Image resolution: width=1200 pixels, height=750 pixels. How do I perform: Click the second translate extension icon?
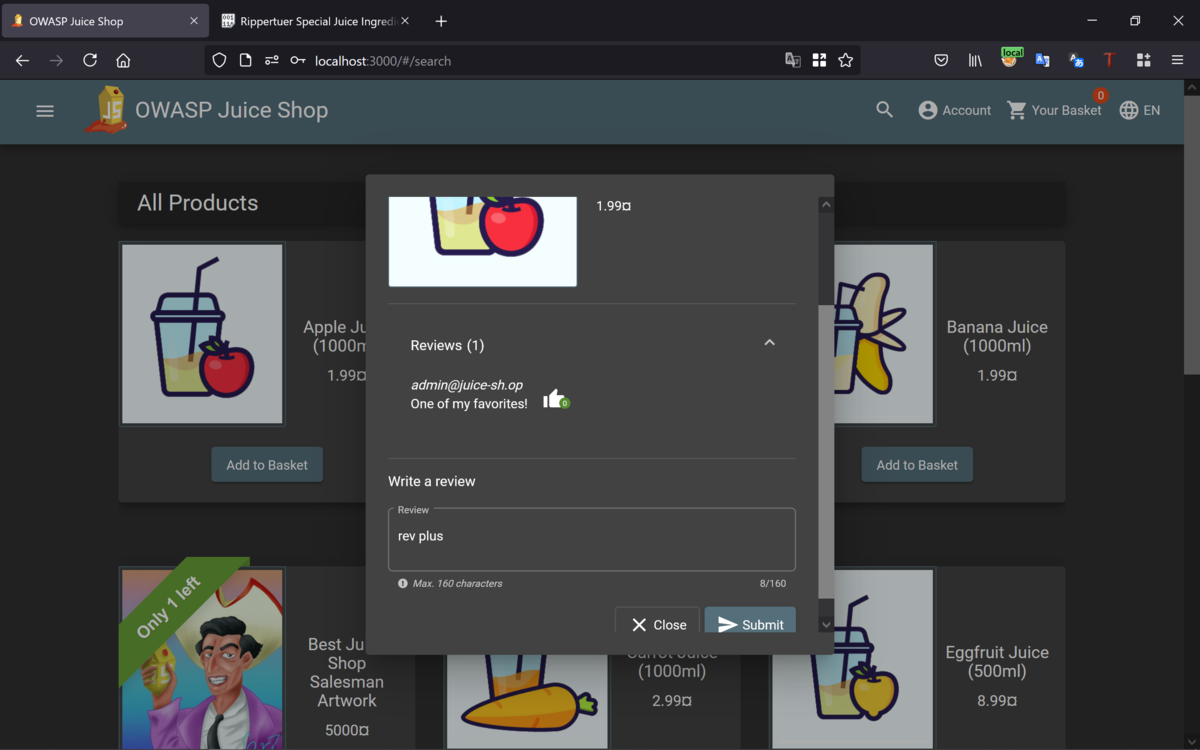[1076, 61]
